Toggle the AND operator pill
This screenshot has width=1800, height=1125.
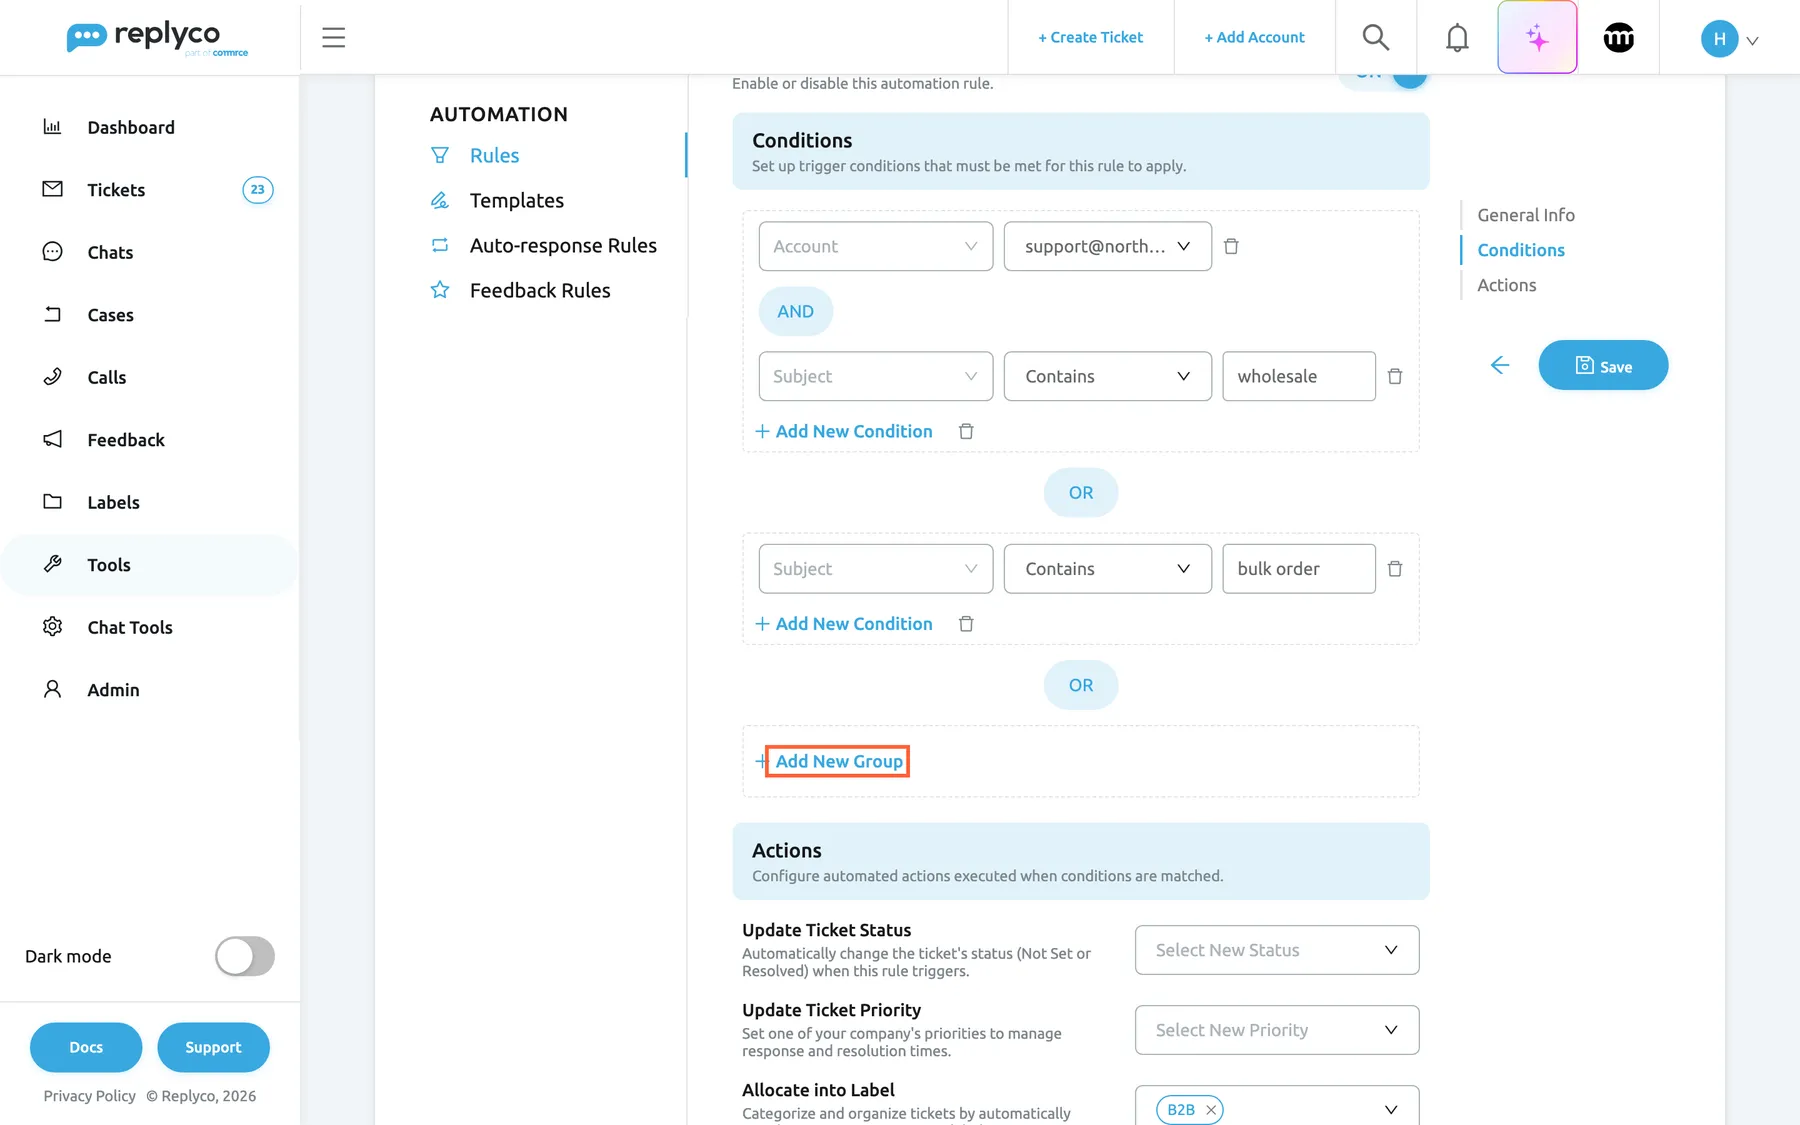tap(796, 311)
